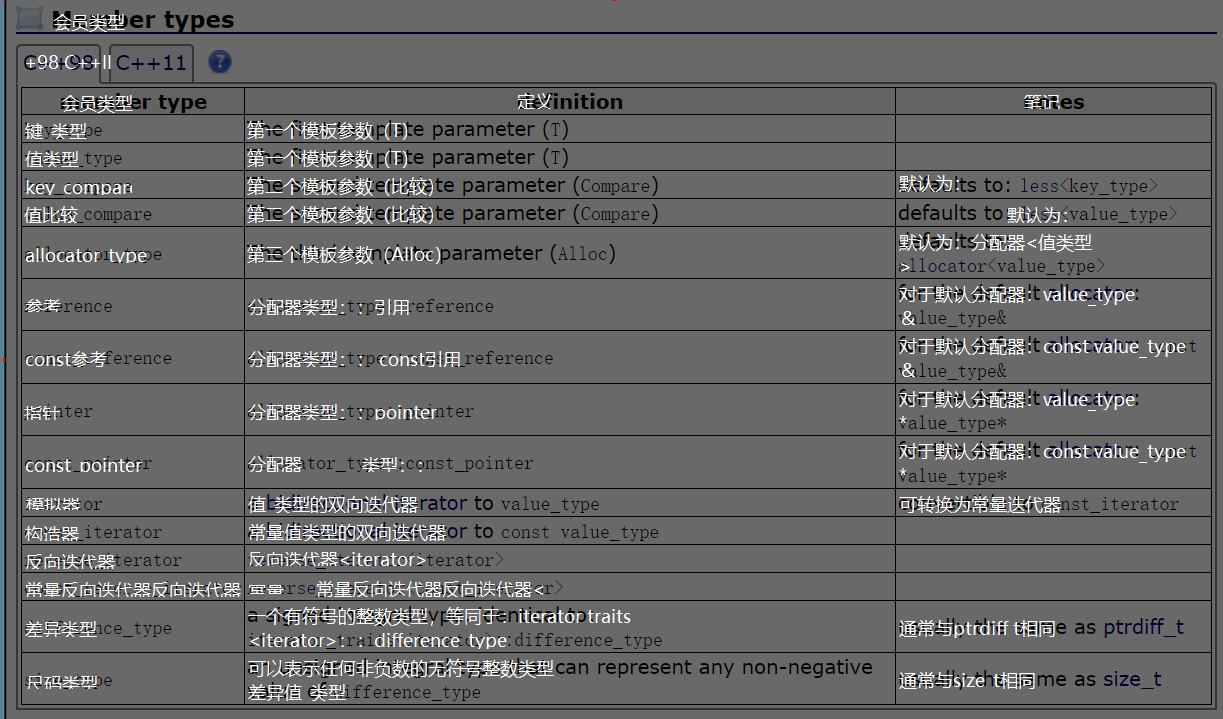Viewport: 1223px width, 719px height.
Task: Open the help question mark icon beside C++11 tab
Action: point(220,62)
